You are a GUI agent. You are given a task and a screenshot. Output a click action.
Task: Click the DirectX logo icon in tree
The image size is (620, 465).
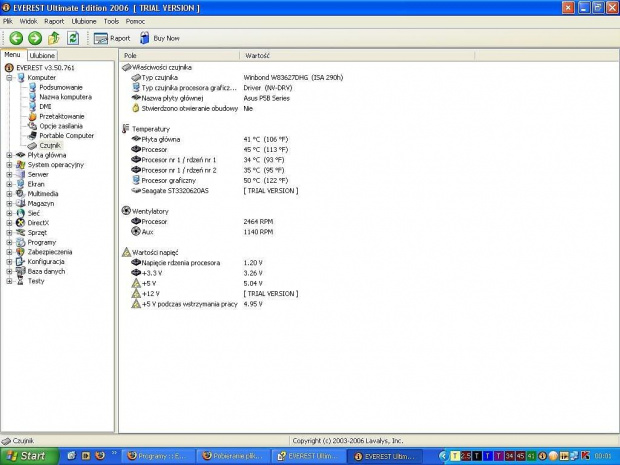20,223
